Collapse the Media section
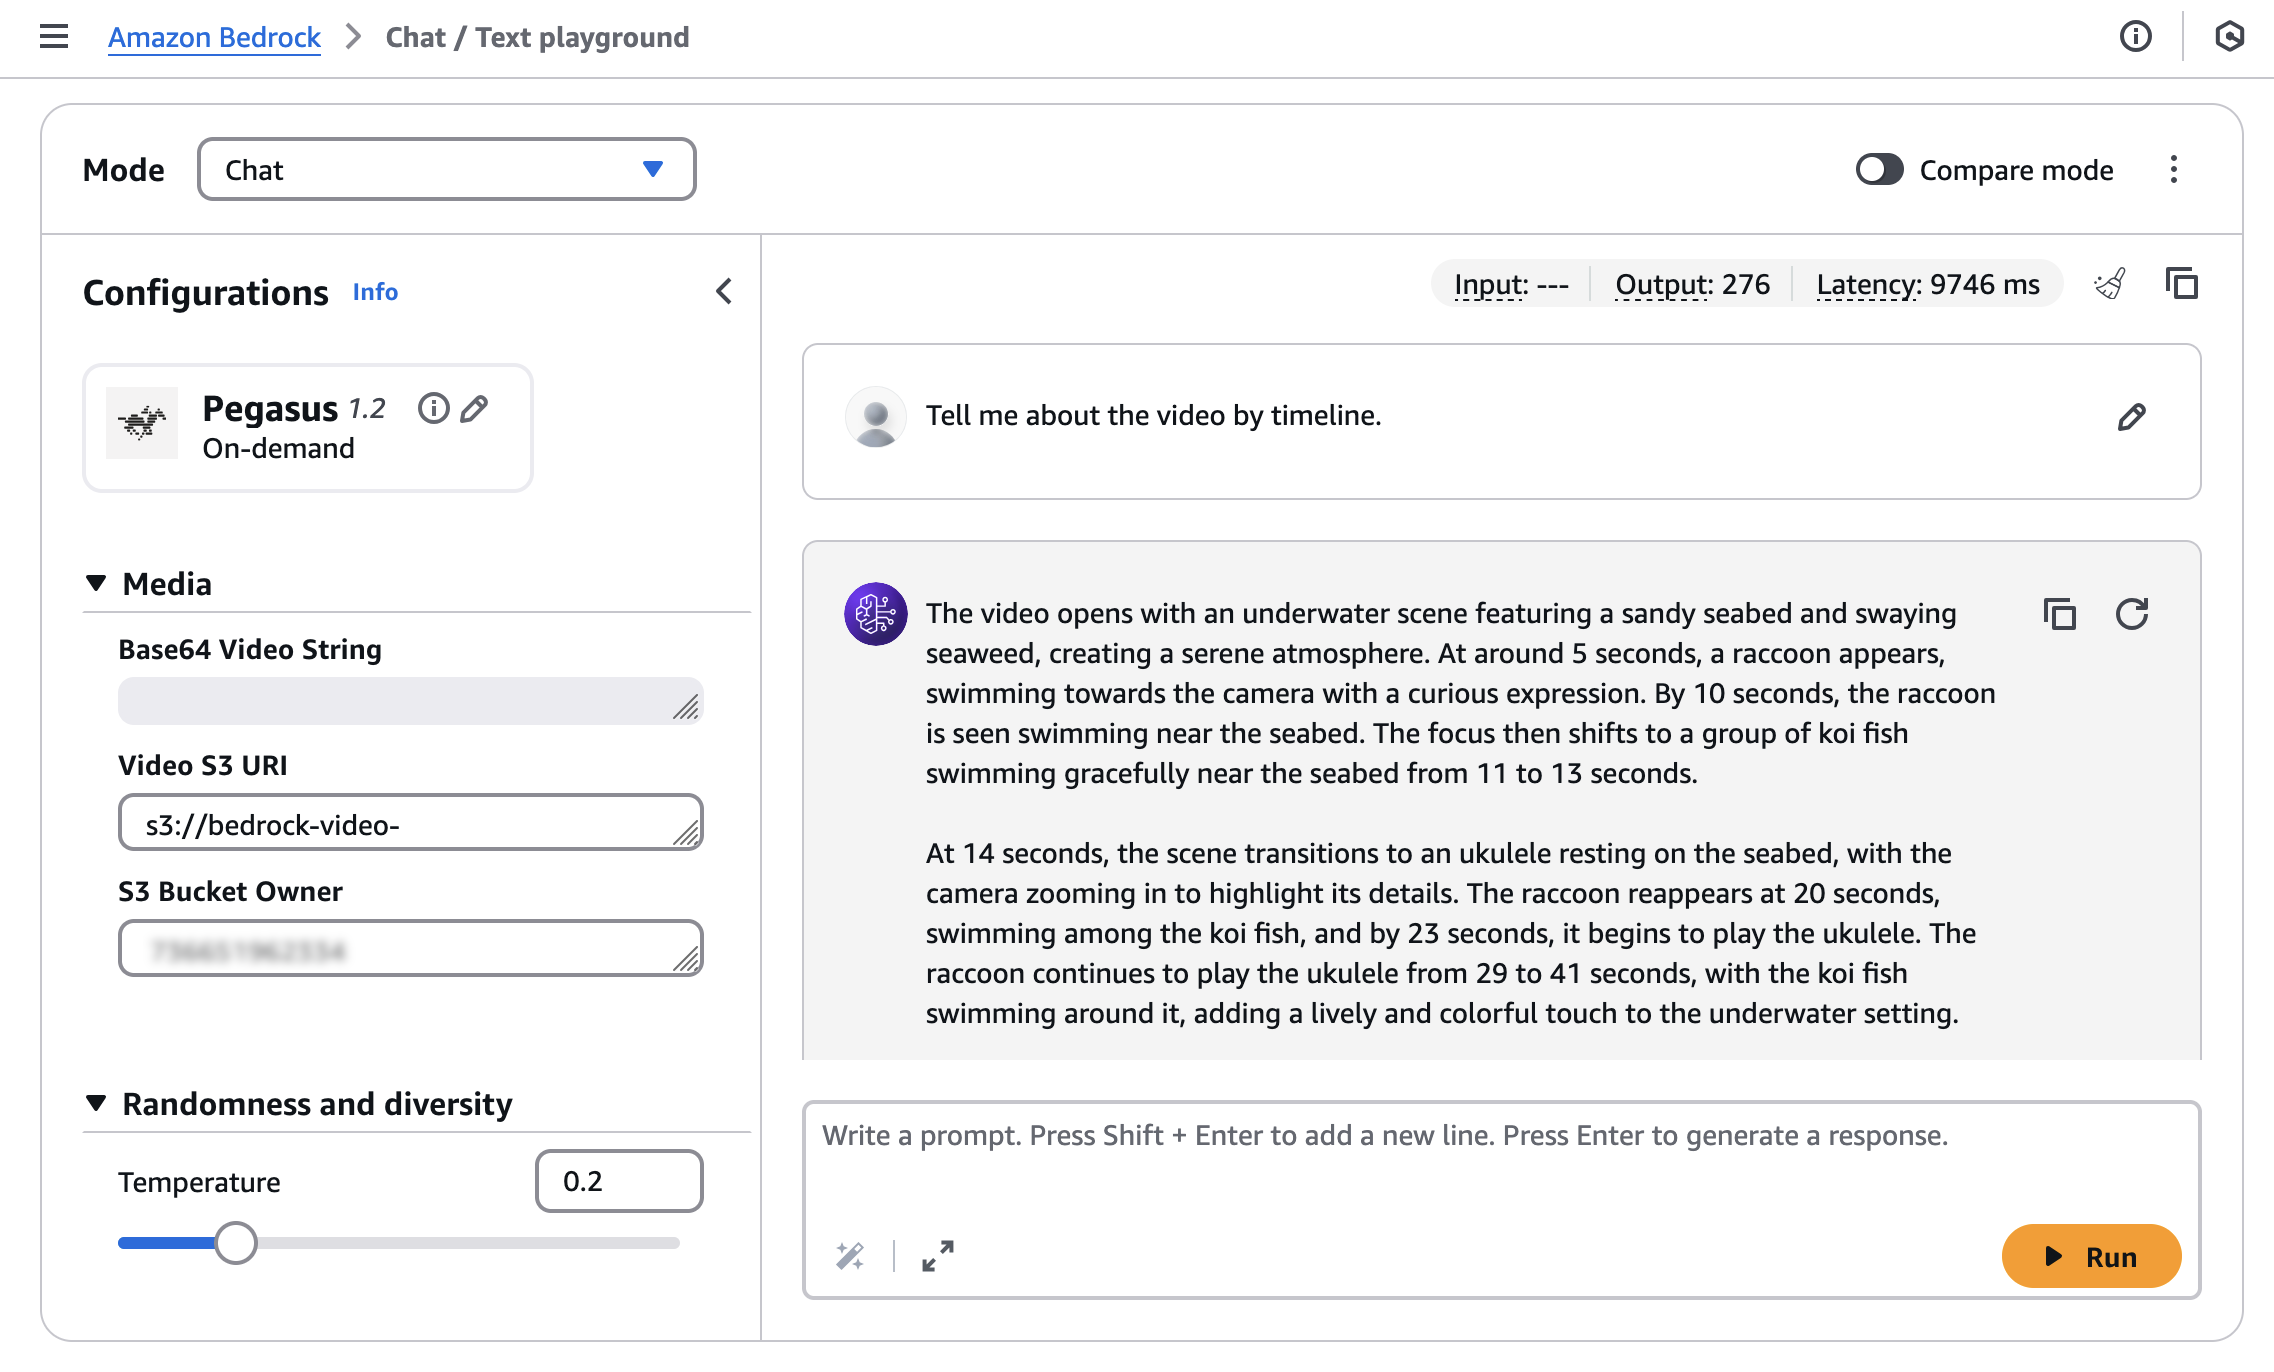Image resolution: width=2274 pixels, height=1372 pixels. [x=96, y=583]
